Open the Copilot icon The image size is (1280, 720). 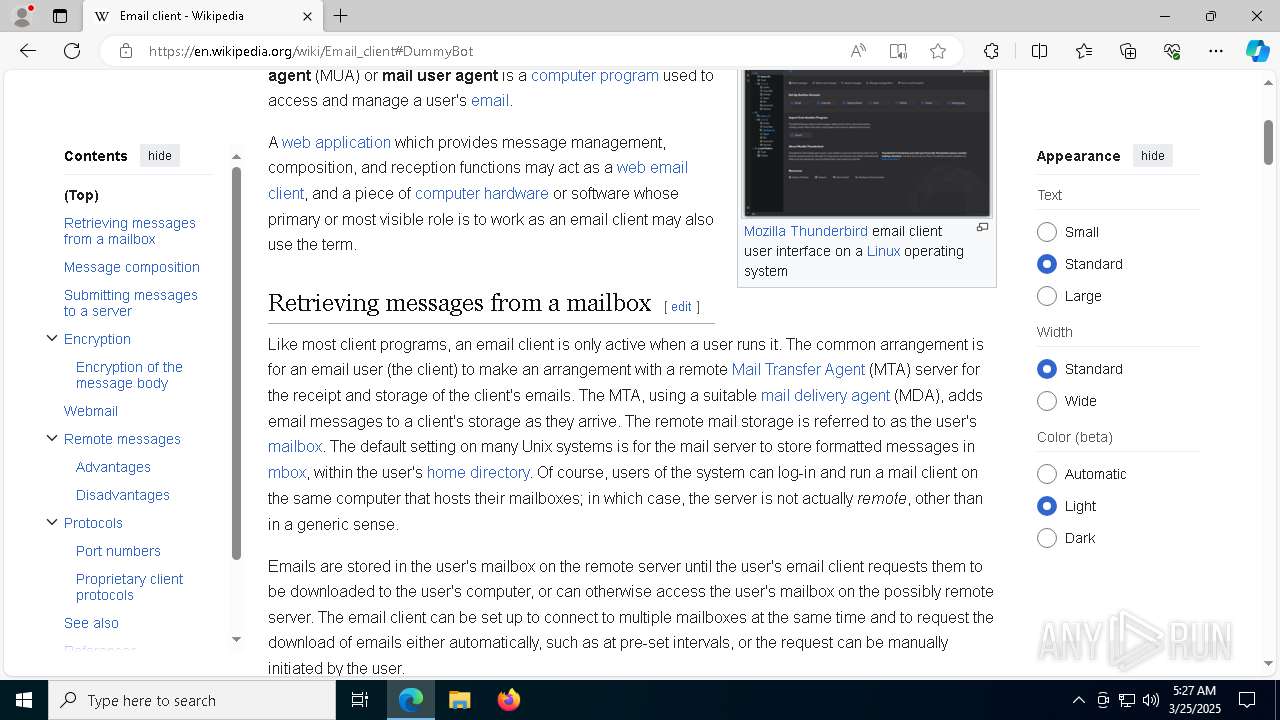pos(1257,51)
